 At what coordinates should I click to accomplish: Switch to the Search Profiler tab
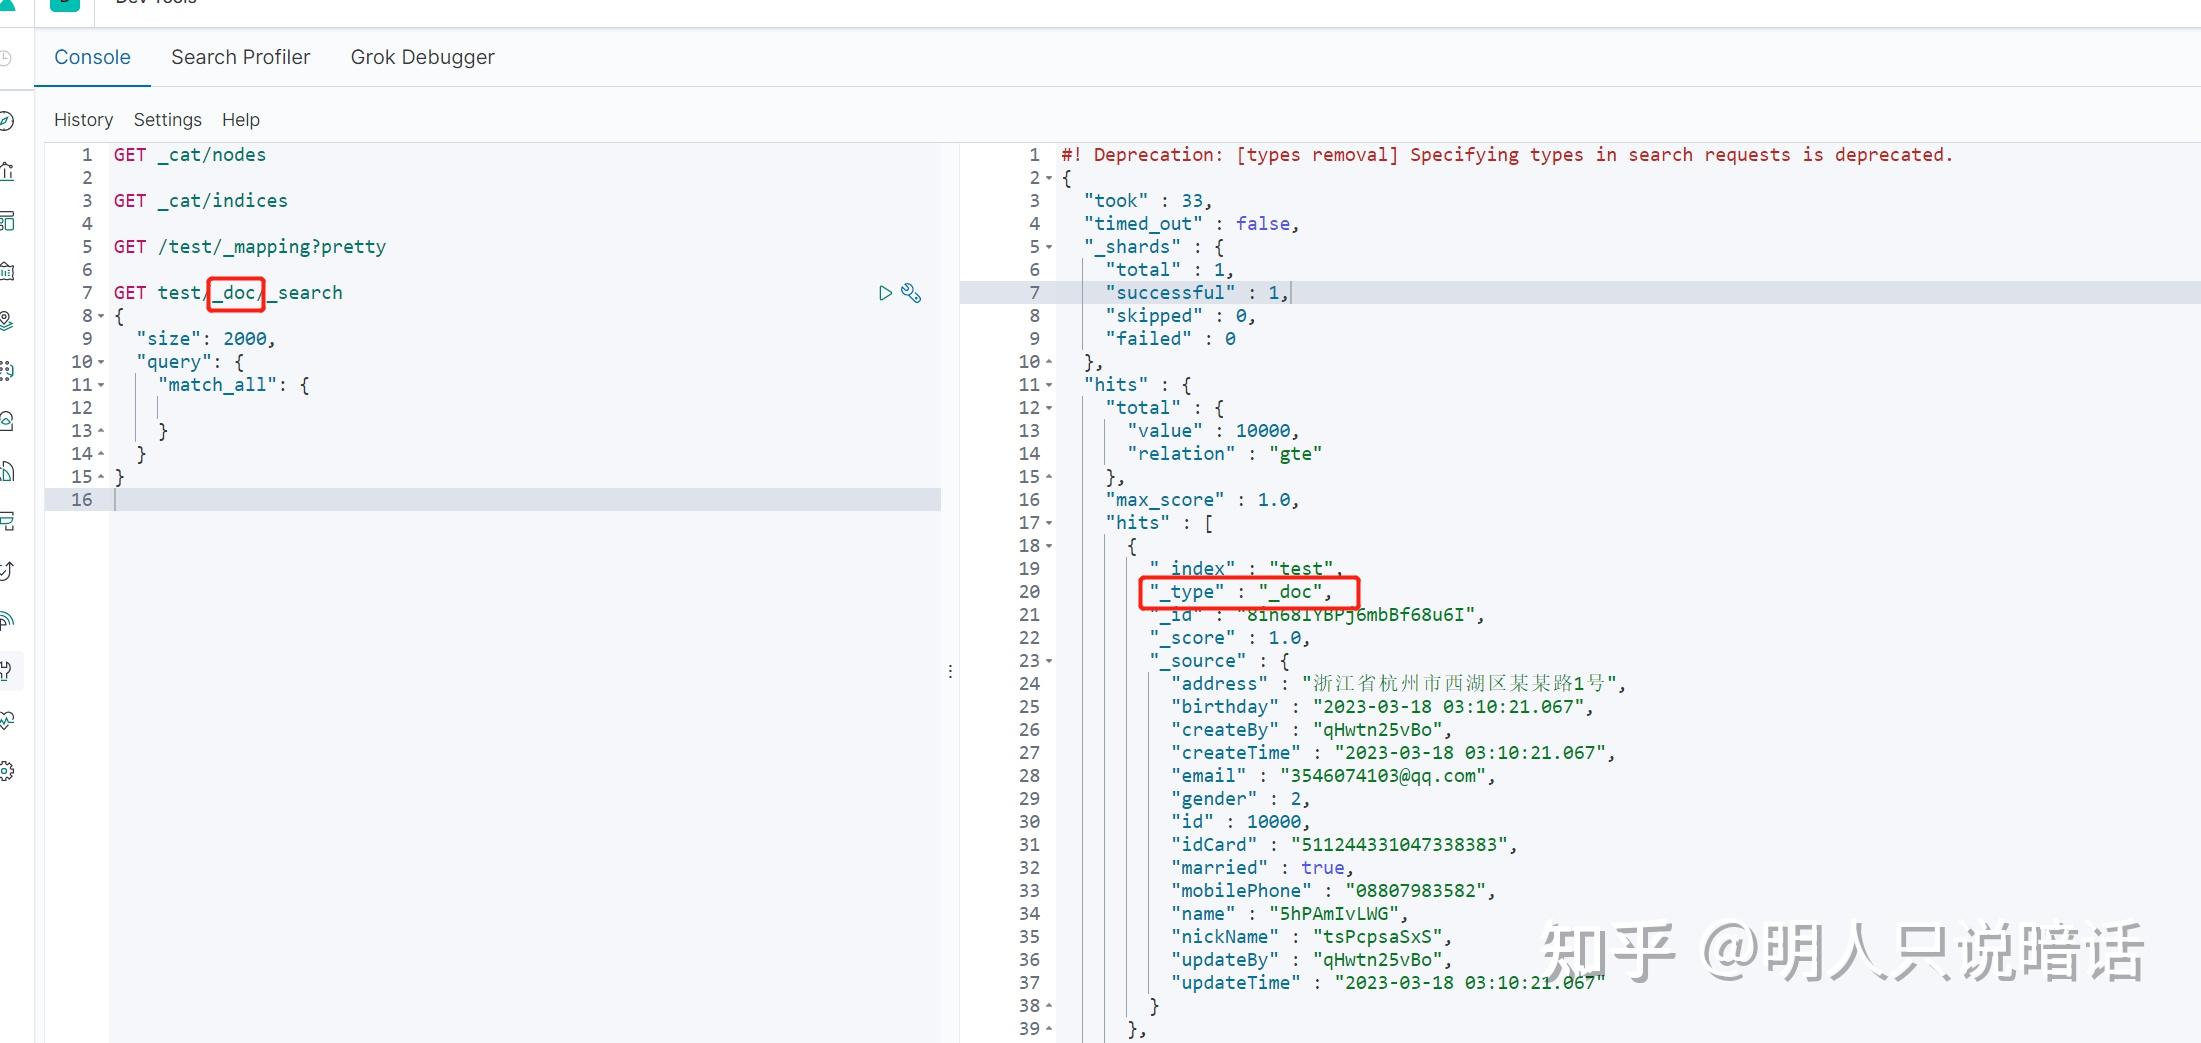point(240,57)
